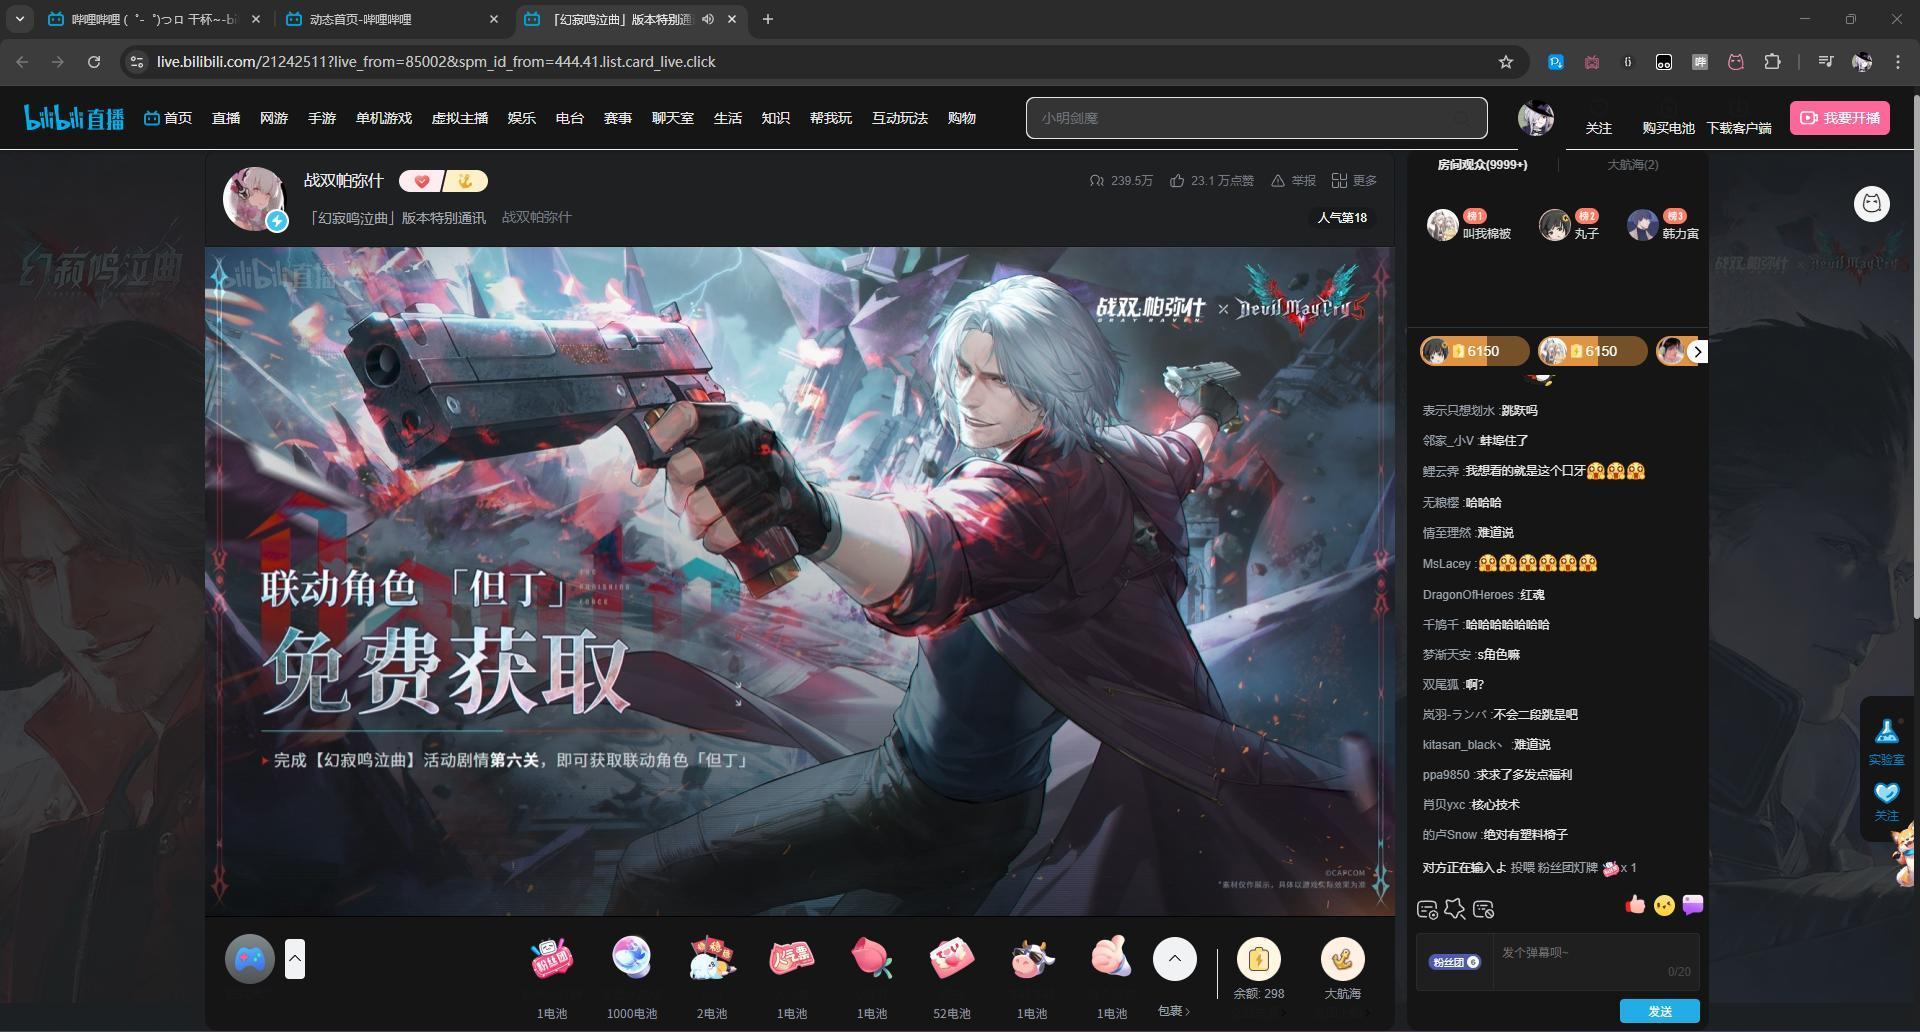Viewport: 1920px width, 1032px height.
Task: Focus the 发个弹幕呗 chat input
Action: point(1596,962)
